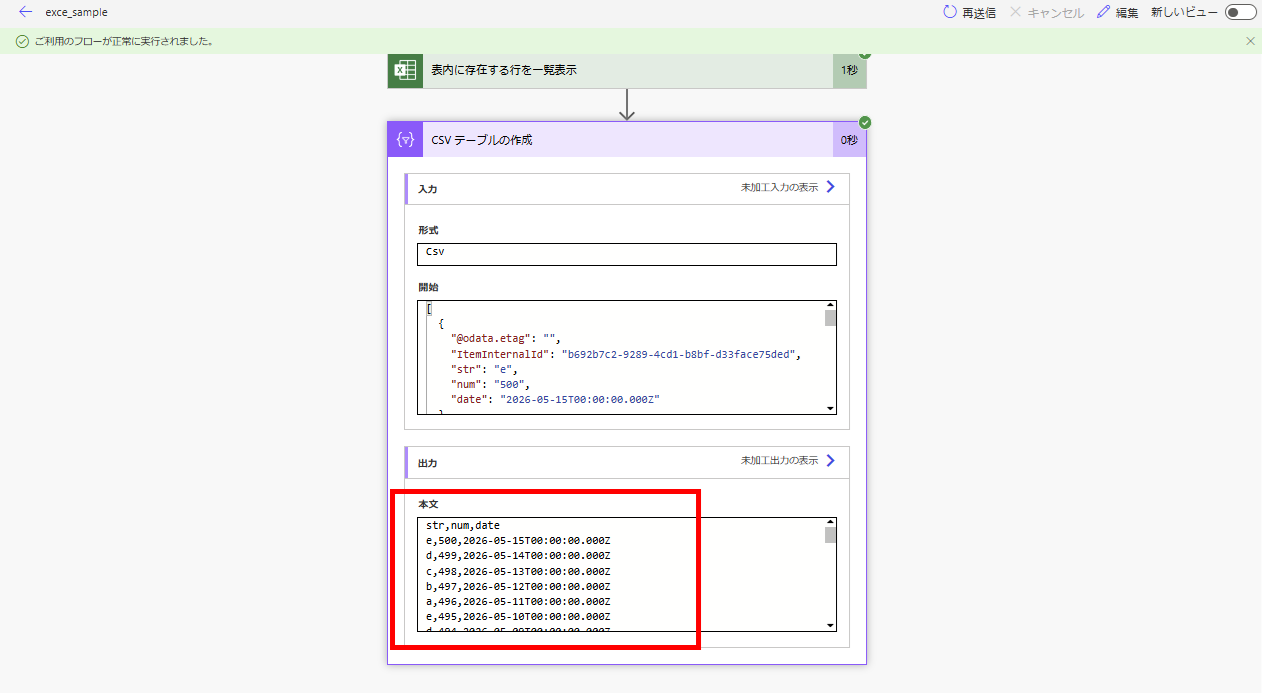The image size is (1262, 693).
Task: Click the 再送信 button
Action: [969, 12]
